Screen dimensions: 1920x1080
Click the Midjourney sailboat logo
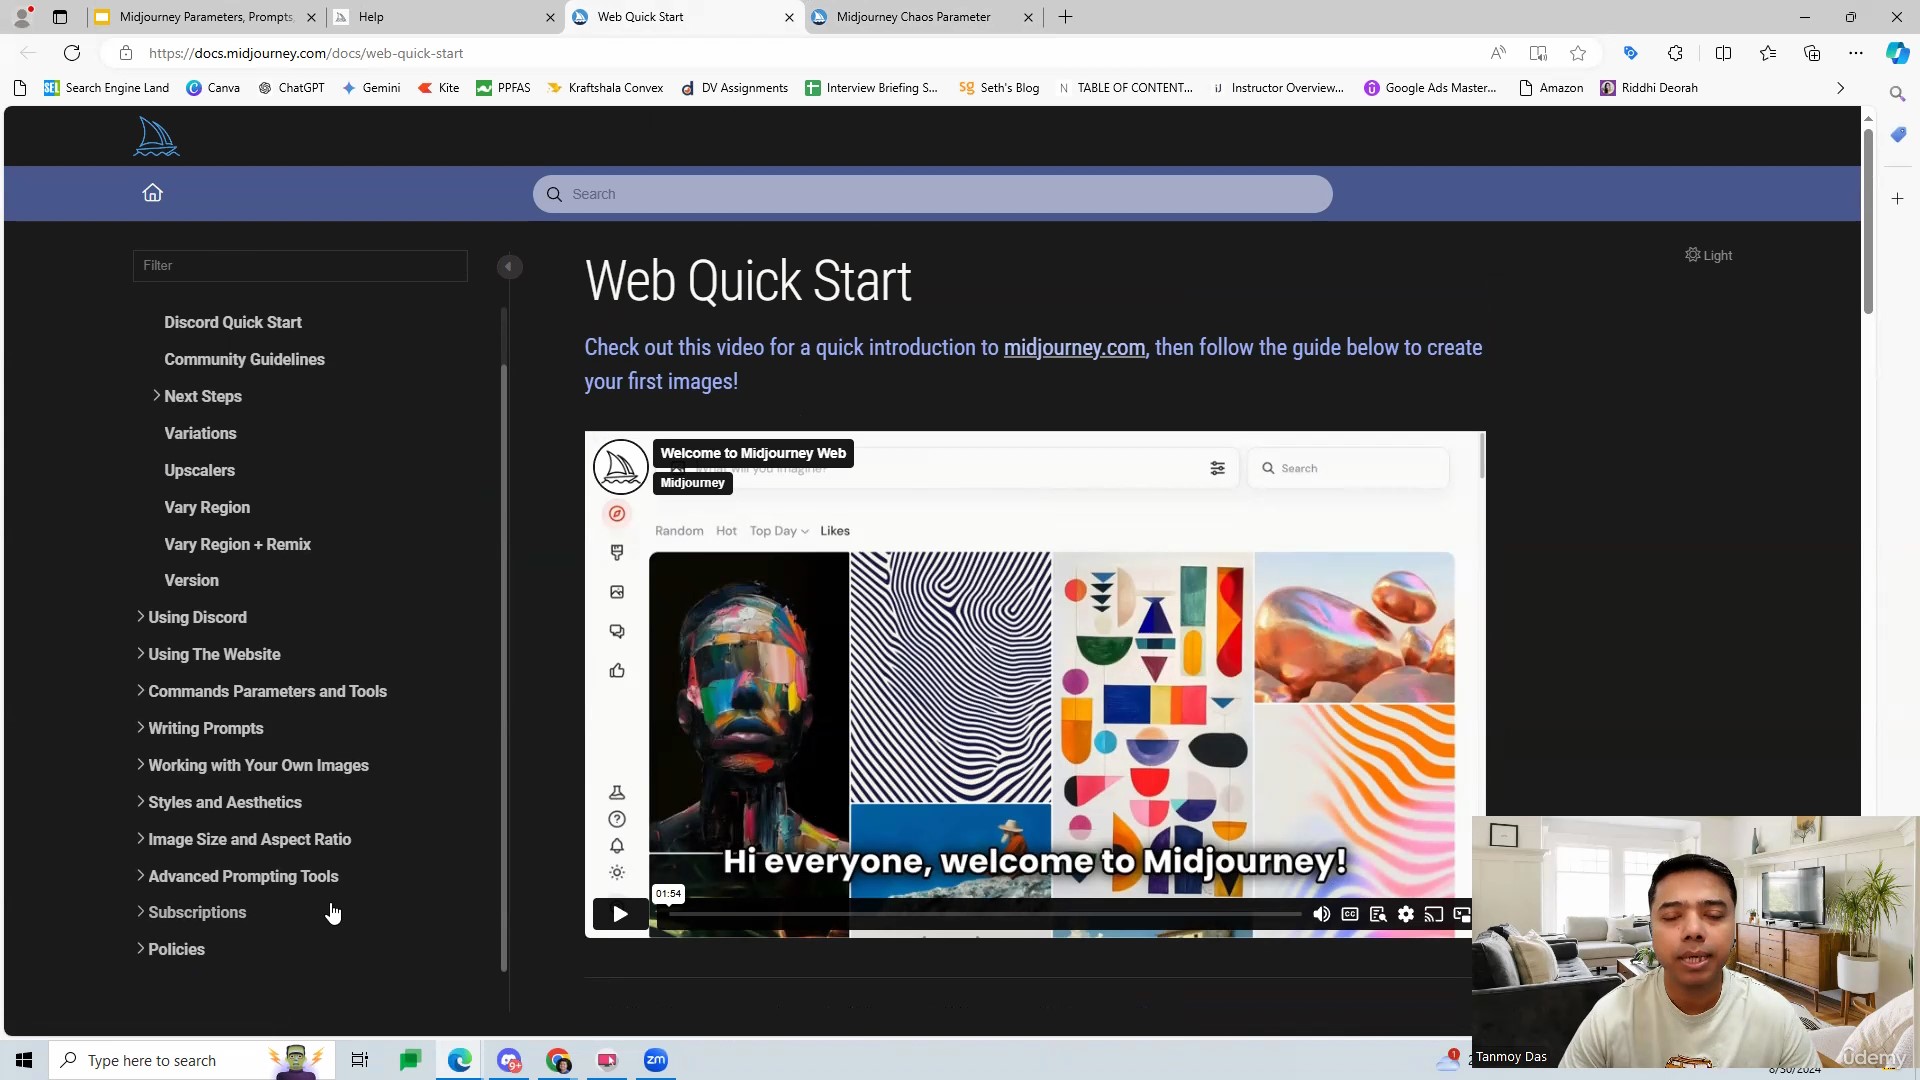point(156,137)
